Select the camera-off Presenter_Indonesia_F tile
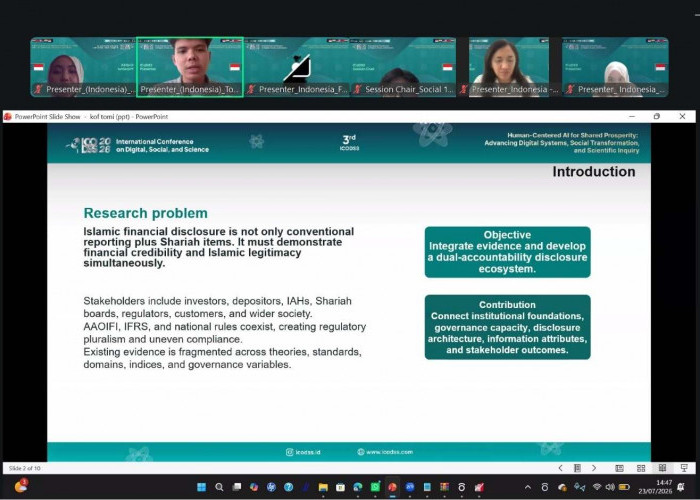The image size is (700, 500). coord(296,67)
